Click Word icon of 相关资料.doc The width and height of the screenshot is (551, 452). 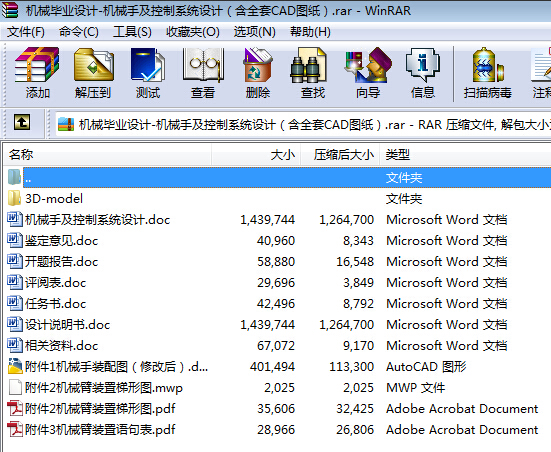[14, 345]
